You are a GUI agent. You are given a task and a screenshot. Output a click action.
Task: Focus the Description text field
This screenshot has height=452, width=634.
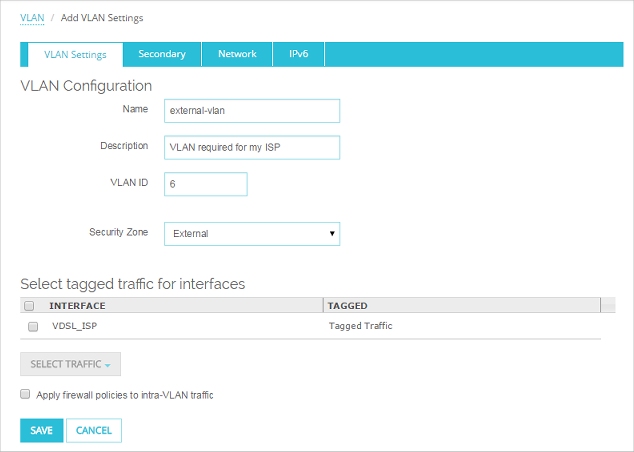tap(251, 147)
